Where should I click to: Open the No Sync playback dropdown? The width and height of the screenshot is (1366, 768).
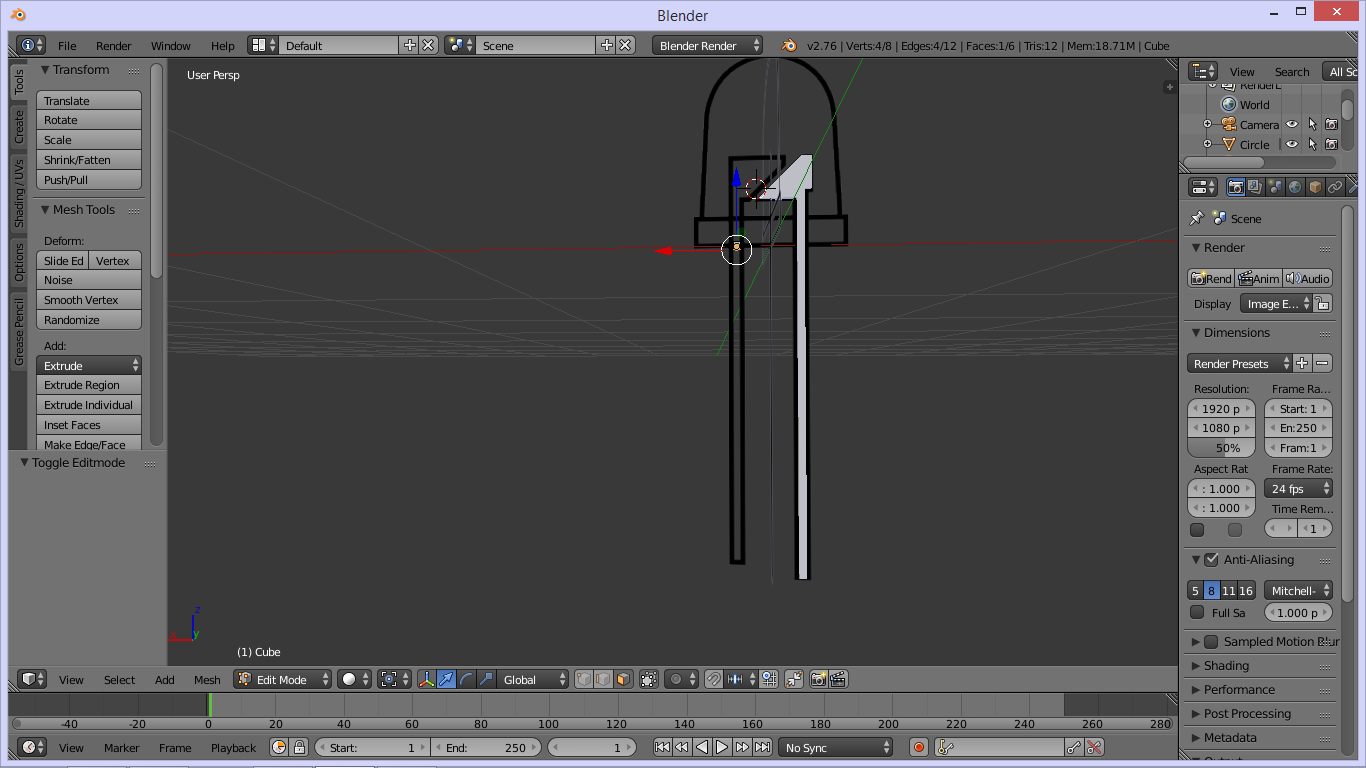point(835,747)
